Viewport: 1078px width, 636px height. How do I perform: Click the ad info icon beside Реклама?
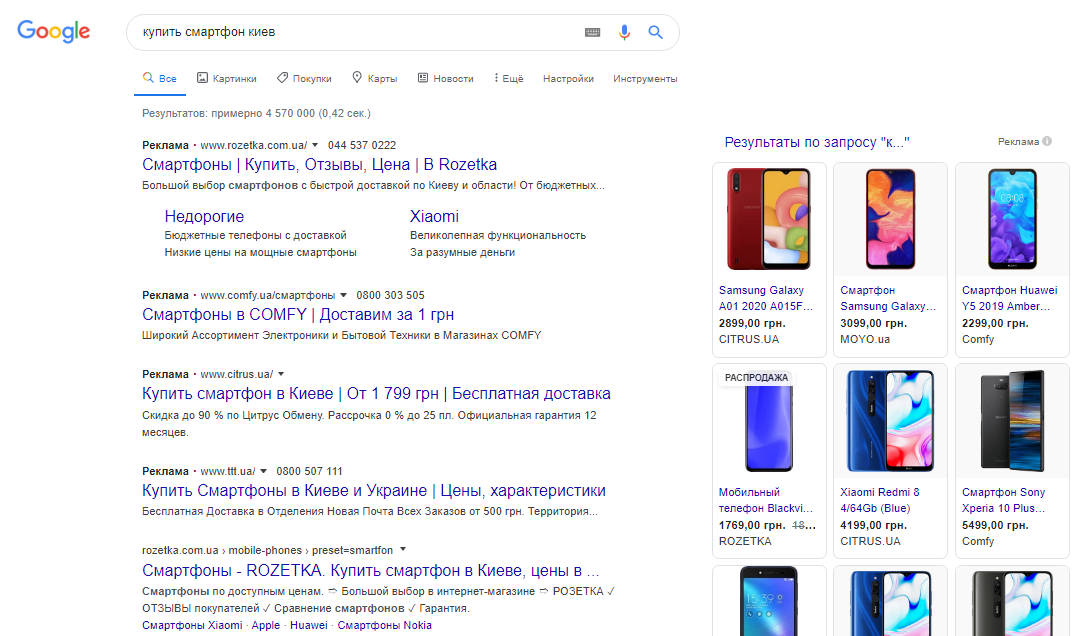pos(1047,142)
